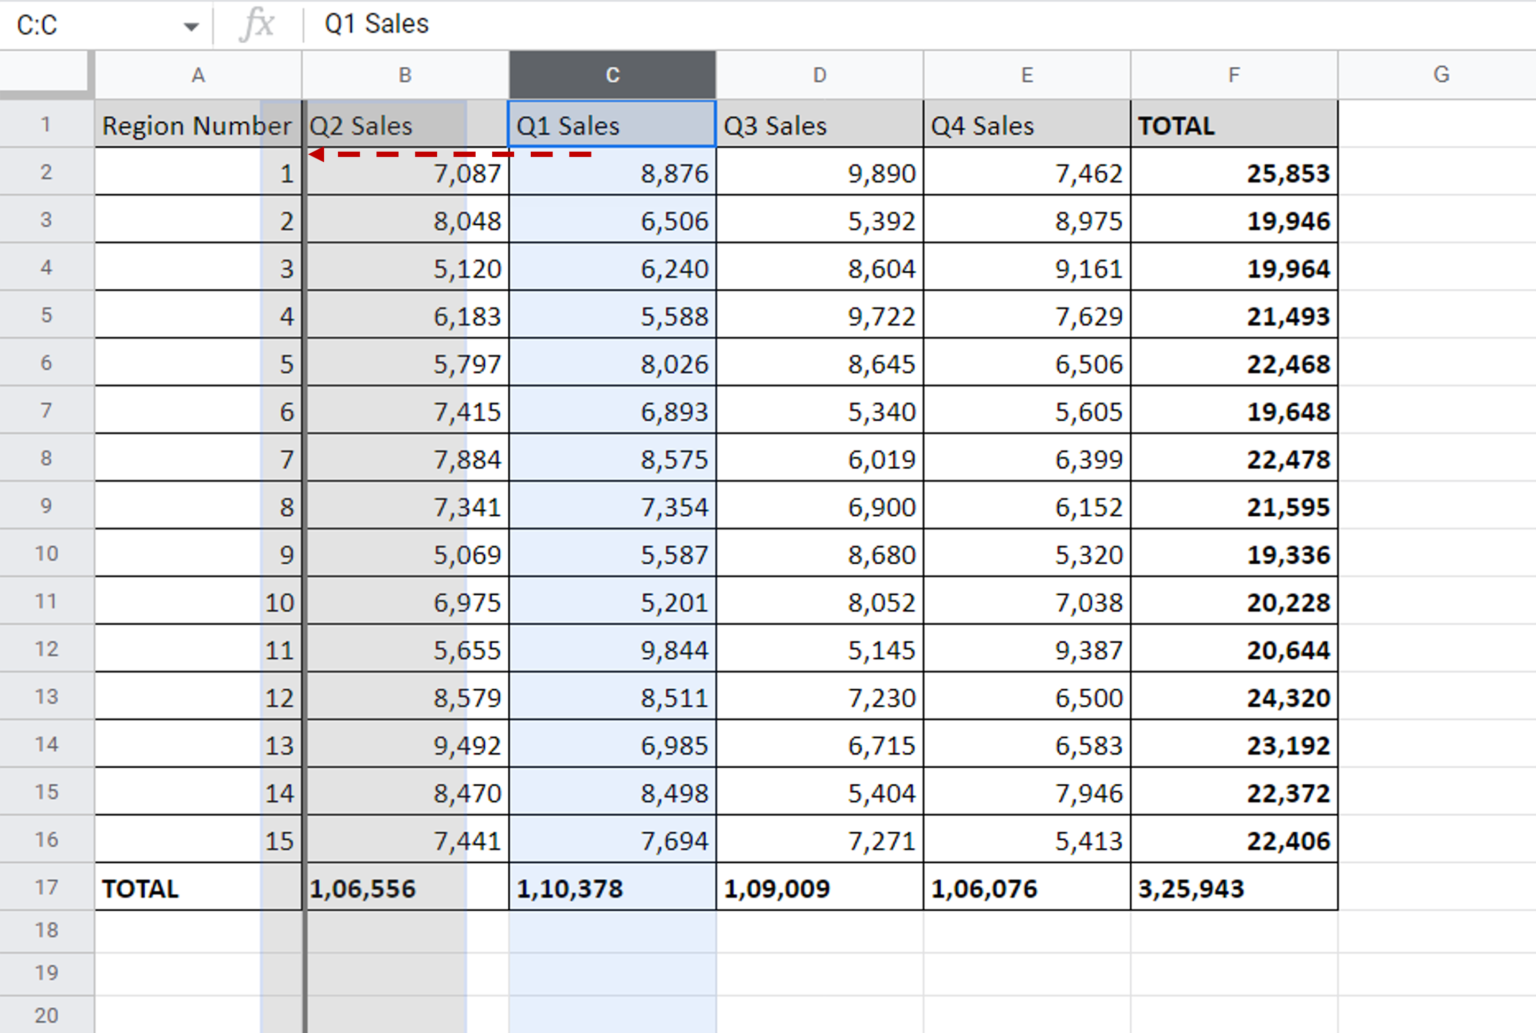Select grand total cell 3,25,943

point(1234,887)
